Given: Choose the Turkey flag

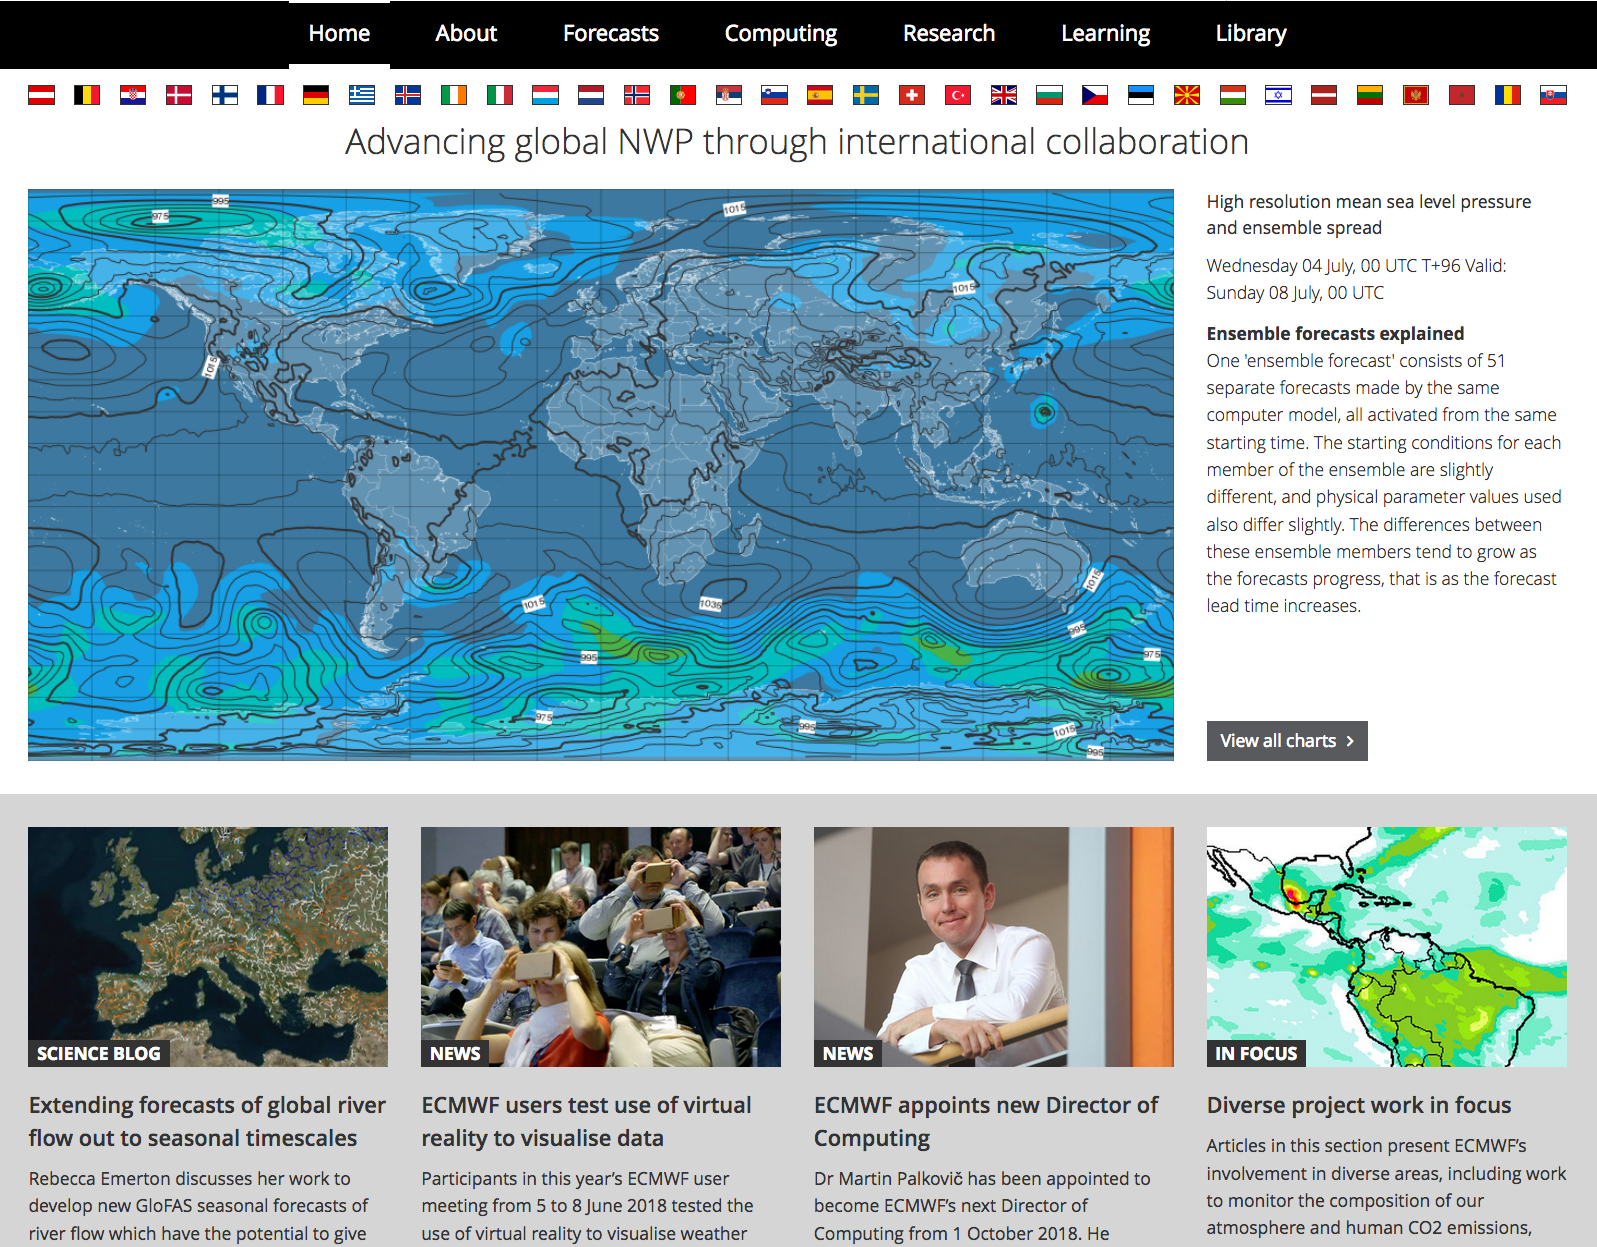Looking at the screenshot, I should click(958, 95).
